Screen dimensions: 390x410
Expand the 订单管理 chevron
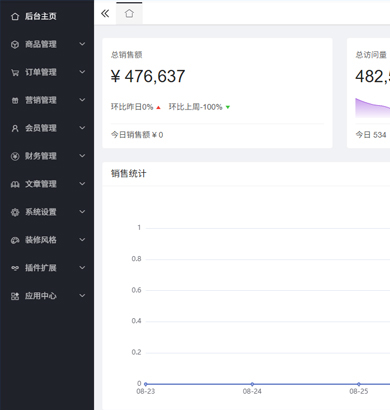coord(82,72)
